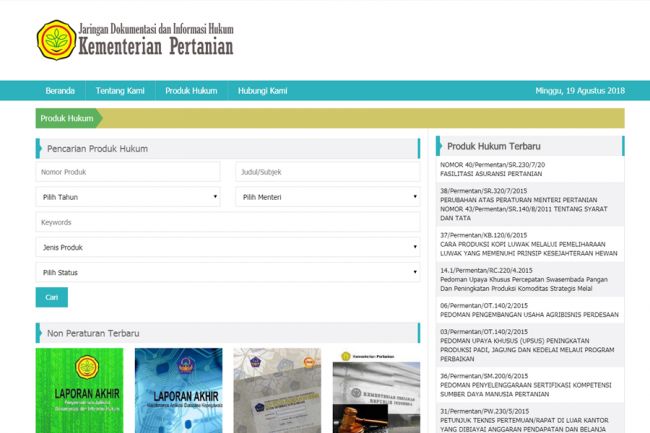Open the green Laporan Akhir thumbnail
Viewport: 650px width, 433px height.
click(79, 390)
